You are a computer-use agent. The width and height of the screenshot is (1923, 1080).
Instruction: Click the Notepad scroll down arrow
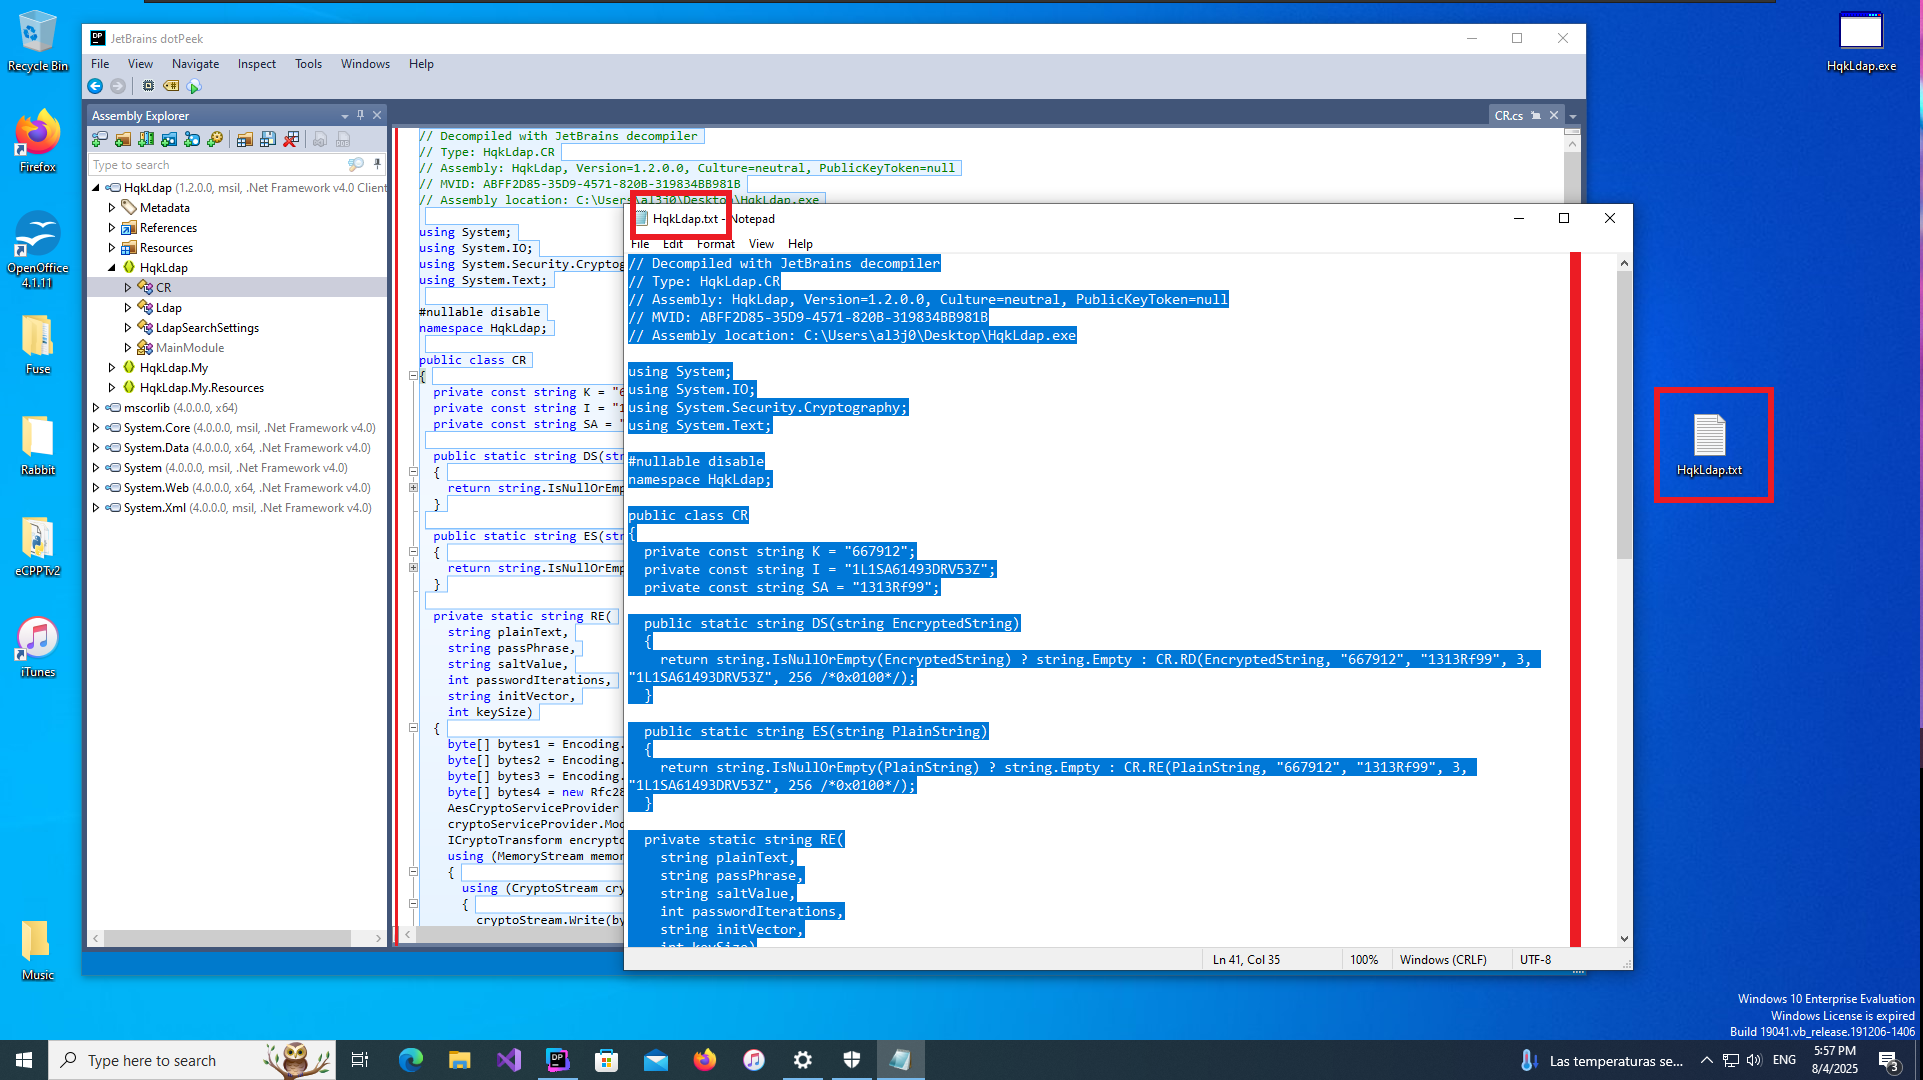click(1624, 939)
